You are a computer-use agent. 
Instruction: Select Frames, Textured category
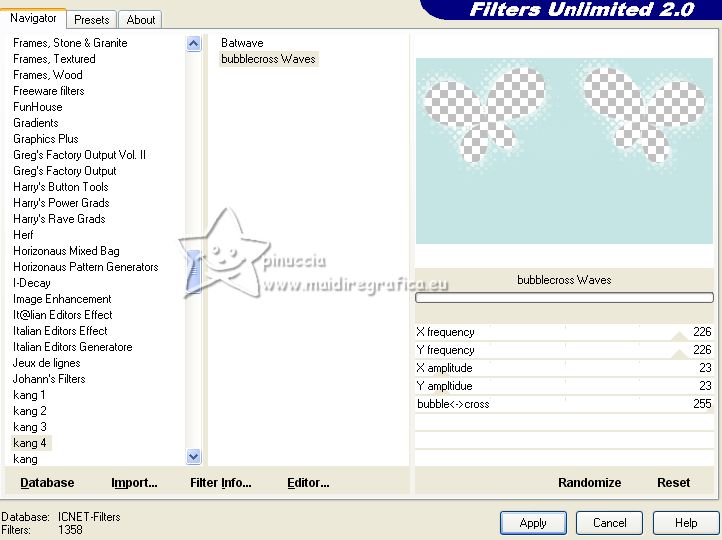click(x=54, y=59)
